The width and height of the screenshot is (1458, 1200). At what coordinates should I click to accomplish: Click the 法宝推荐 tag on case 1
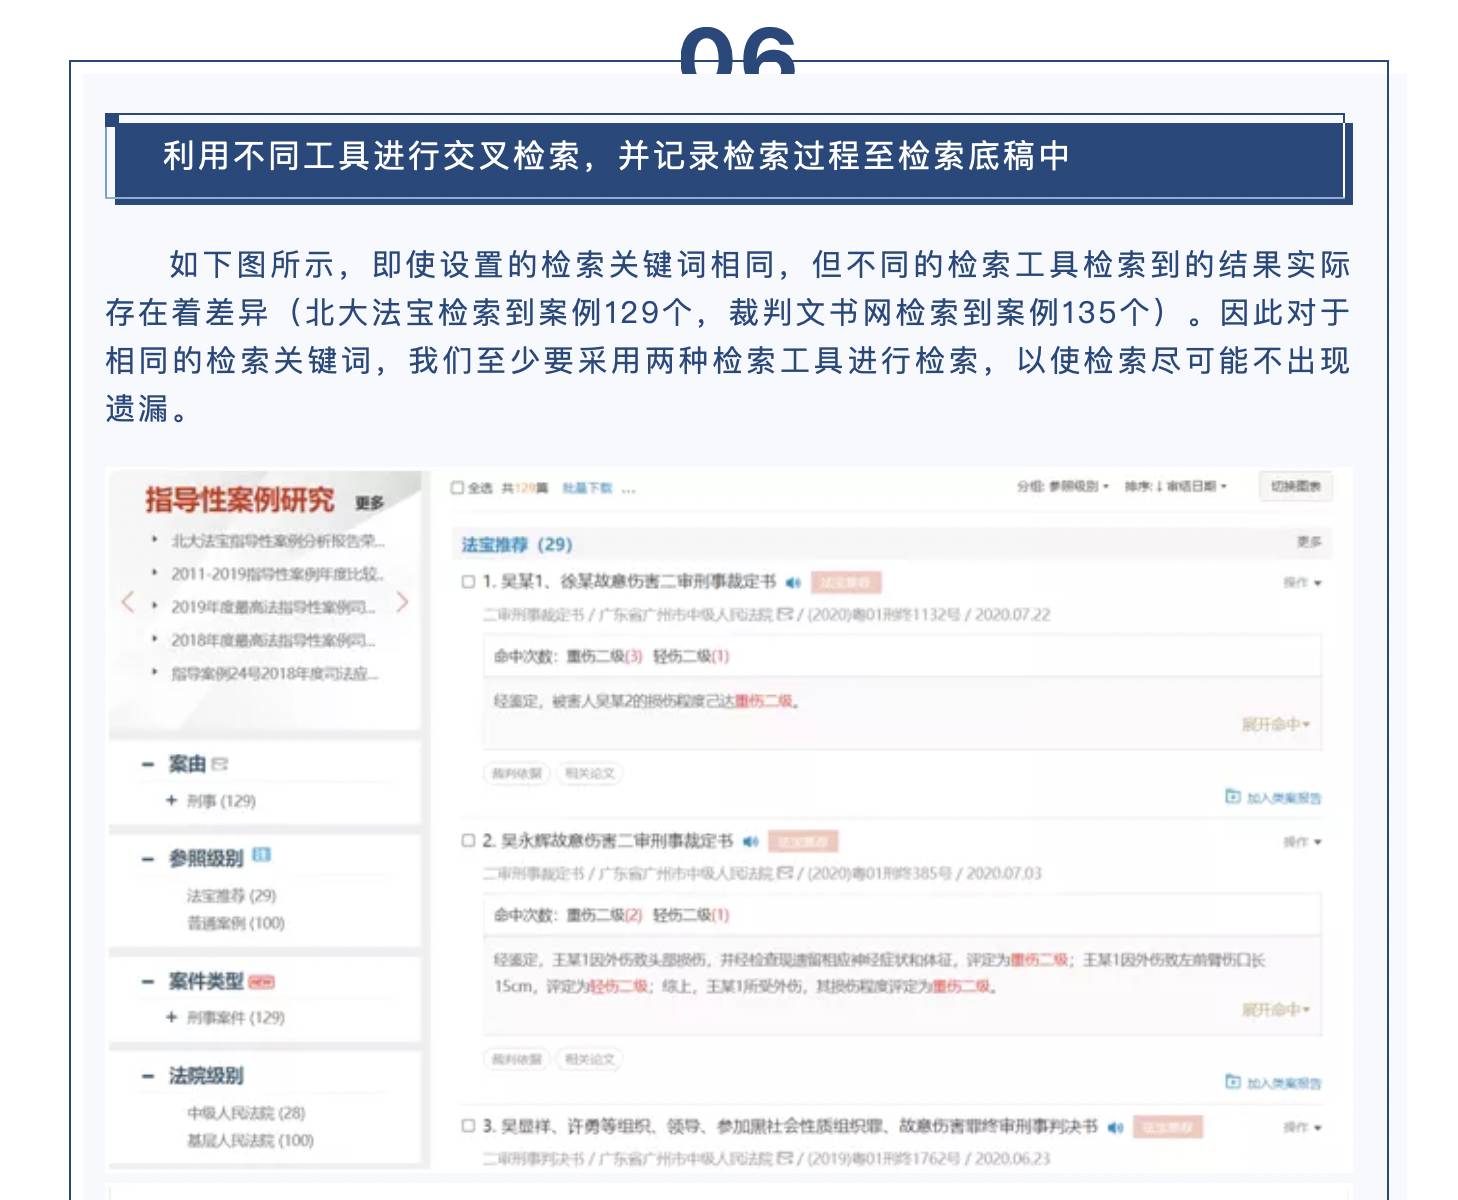coord(845,582)
